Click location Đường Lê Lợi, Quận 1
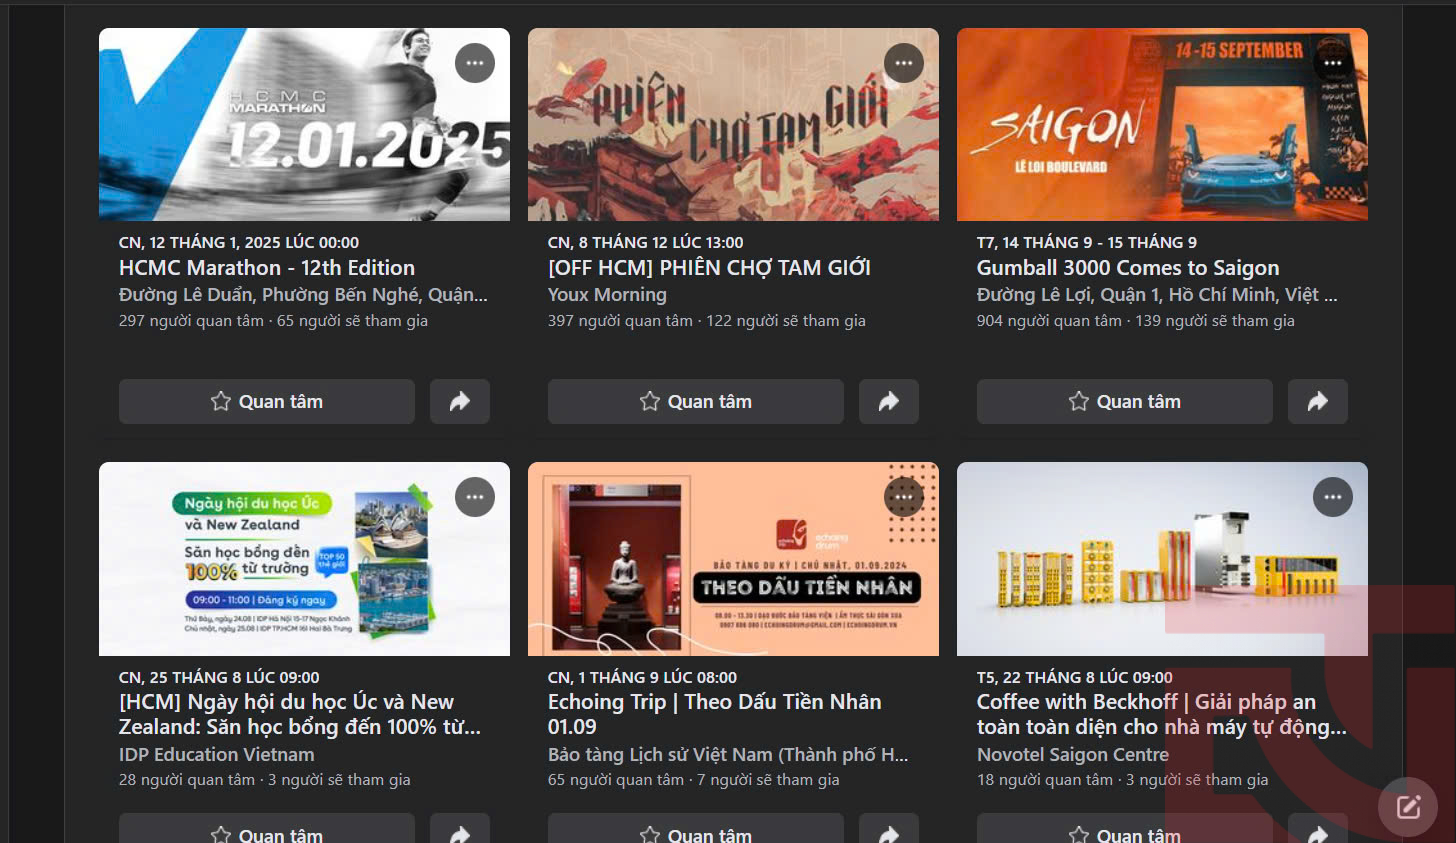The image size is (1456, 843). tap(1157, 295)
